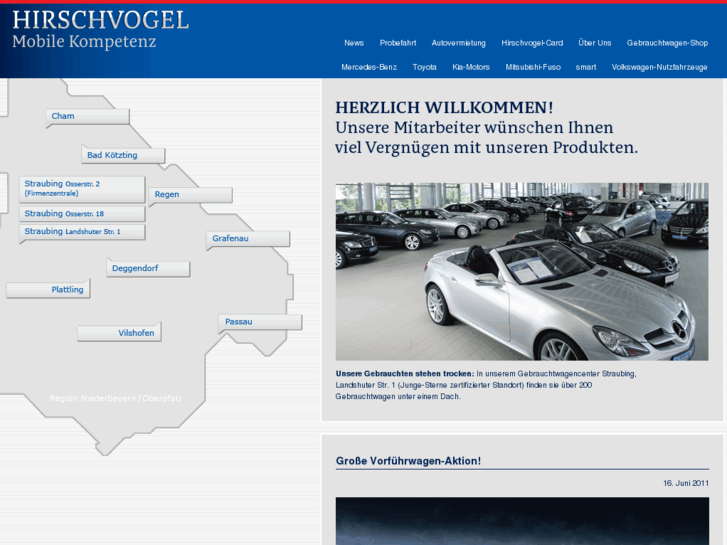
Task: Click the dark banner image under Vorführwagen-Aktion
Action: [522, 521]
